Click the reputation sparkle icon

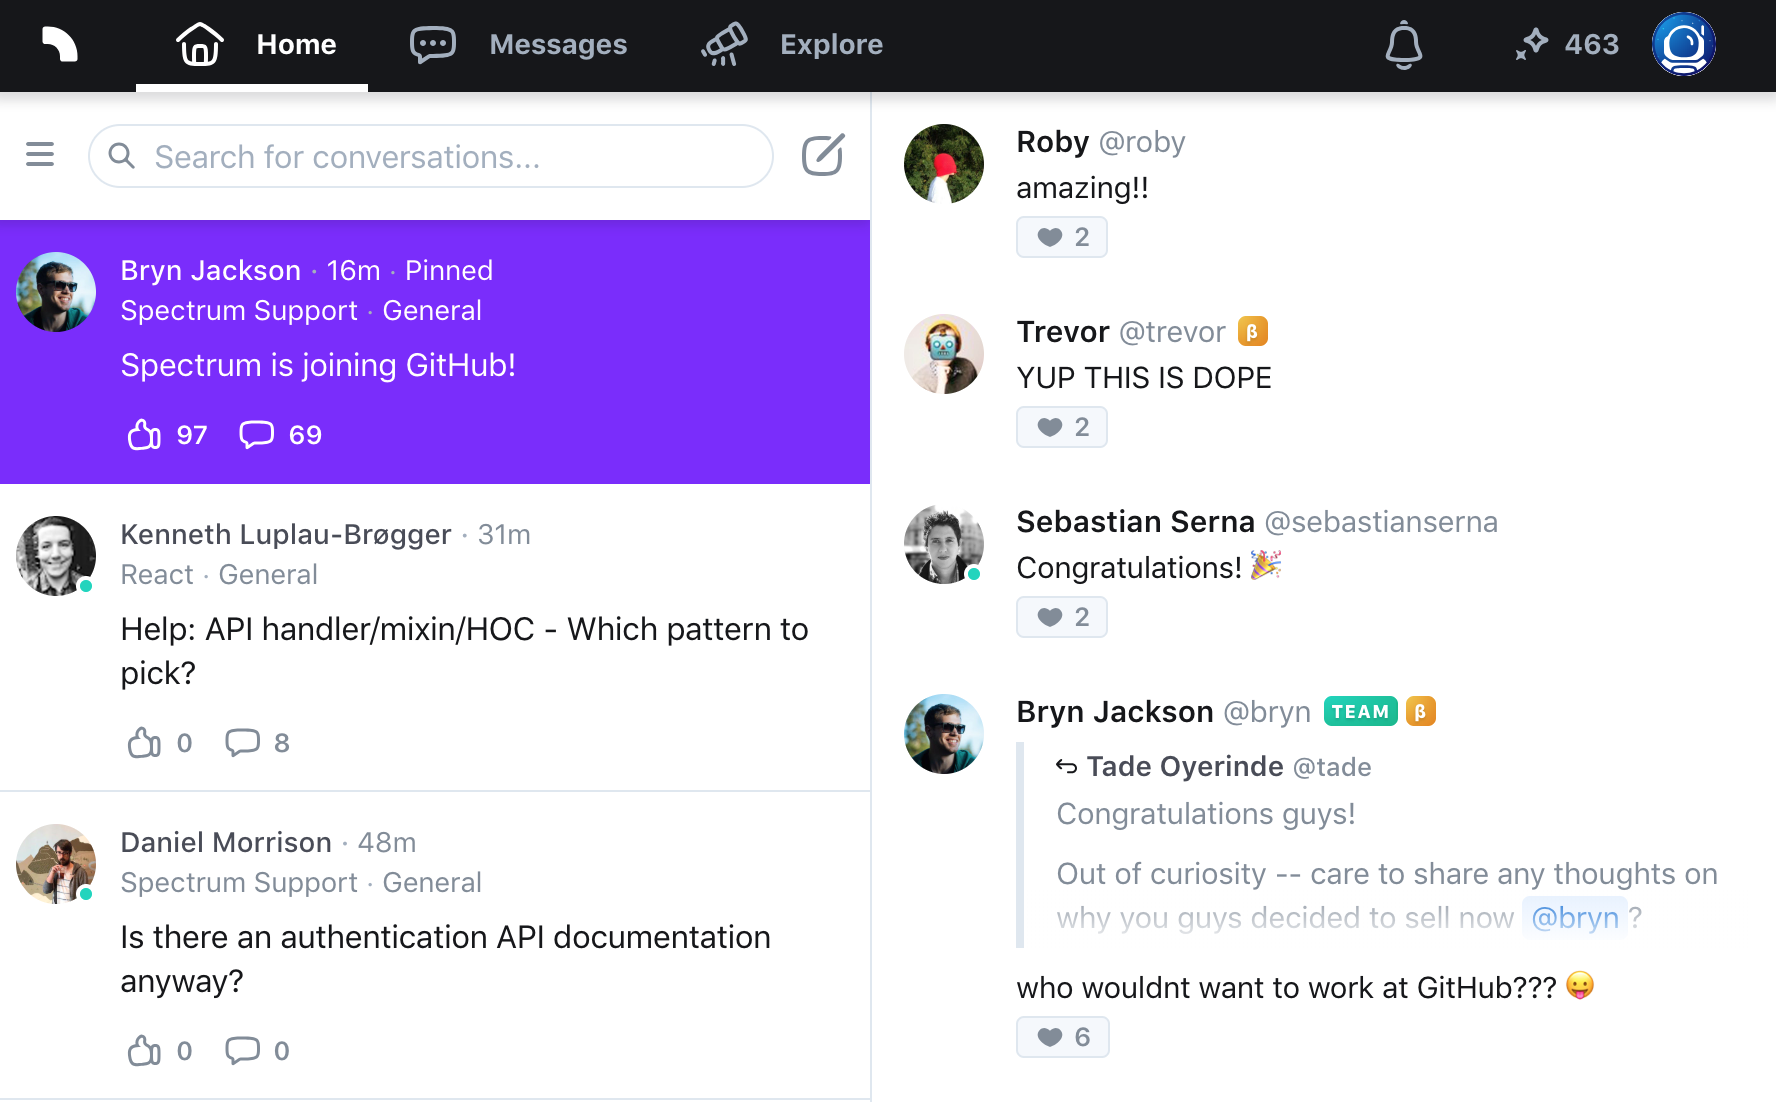pyautogui.click(x=1531, y=44)
